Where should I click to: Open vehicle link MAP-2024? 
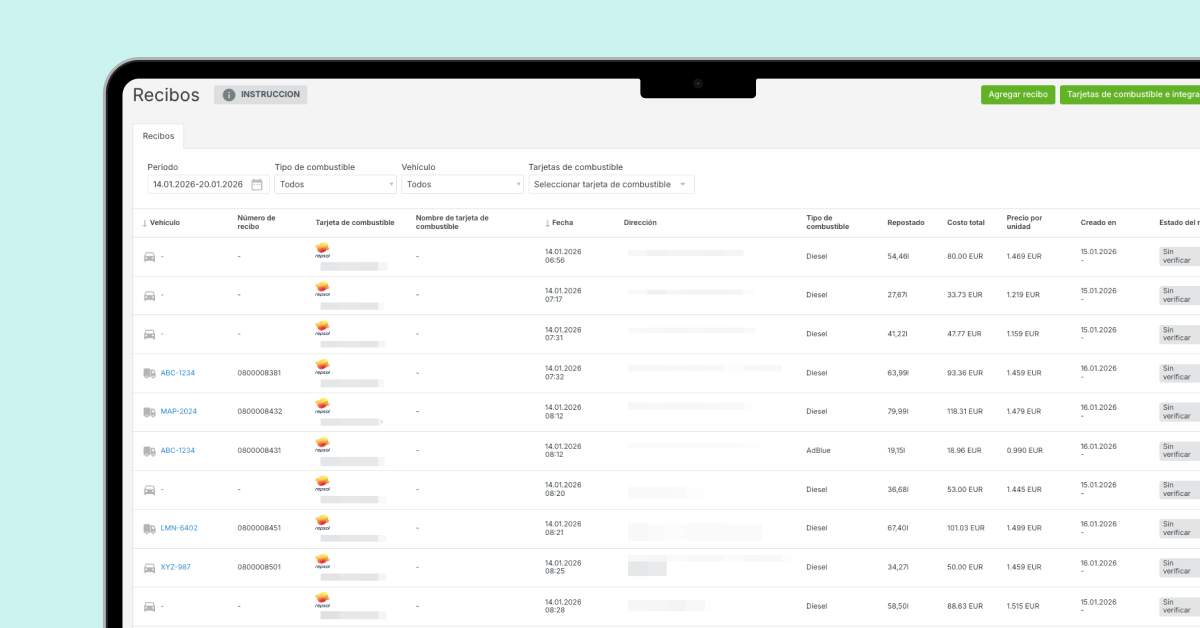pos(179,412)
